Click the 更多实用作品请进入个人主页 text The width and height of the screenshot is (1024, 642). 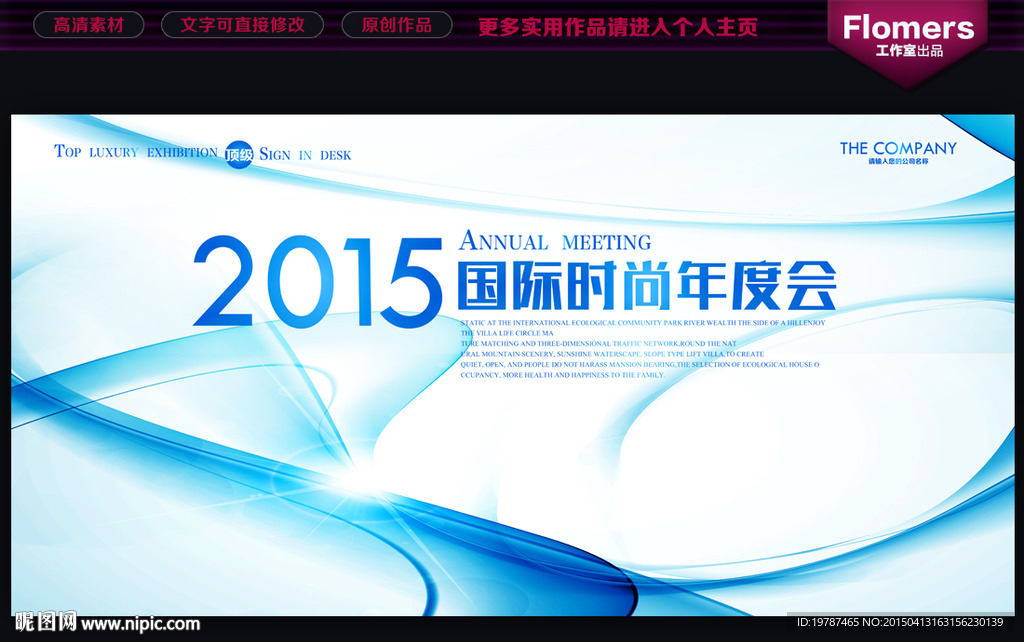pyautogui.click(x=618, y=27)
